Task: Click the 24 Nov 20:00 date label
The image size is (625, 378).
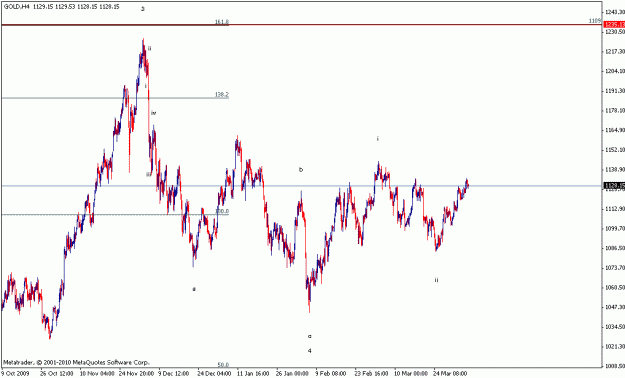Action: [x=136, y=374]
